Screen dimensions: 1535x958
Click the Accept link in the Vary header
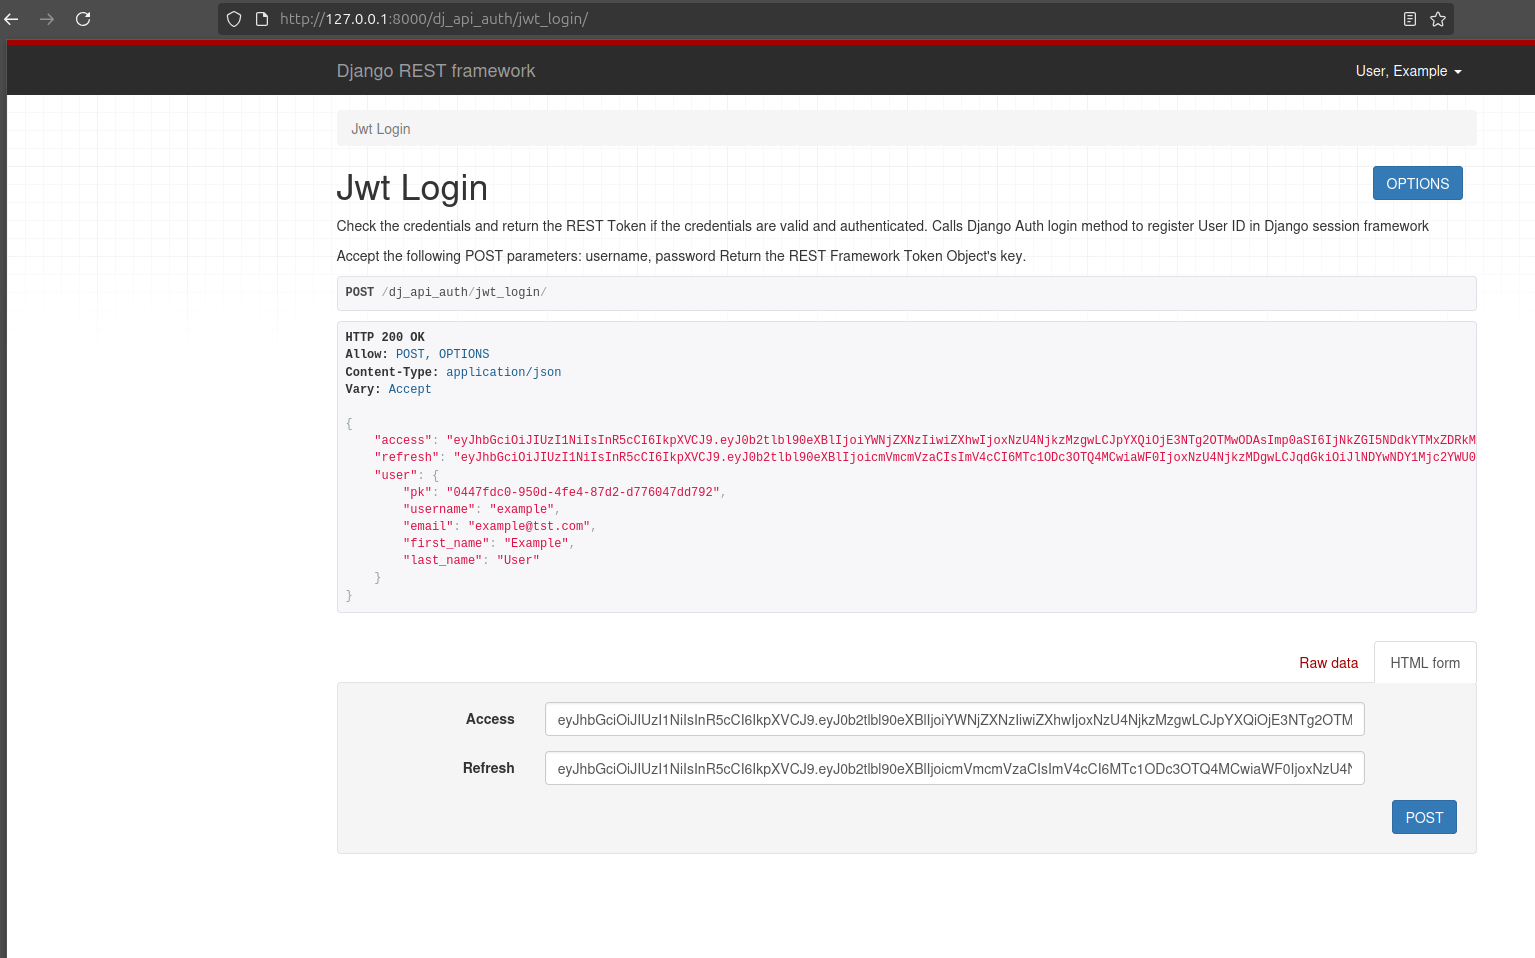coord(409,389)
